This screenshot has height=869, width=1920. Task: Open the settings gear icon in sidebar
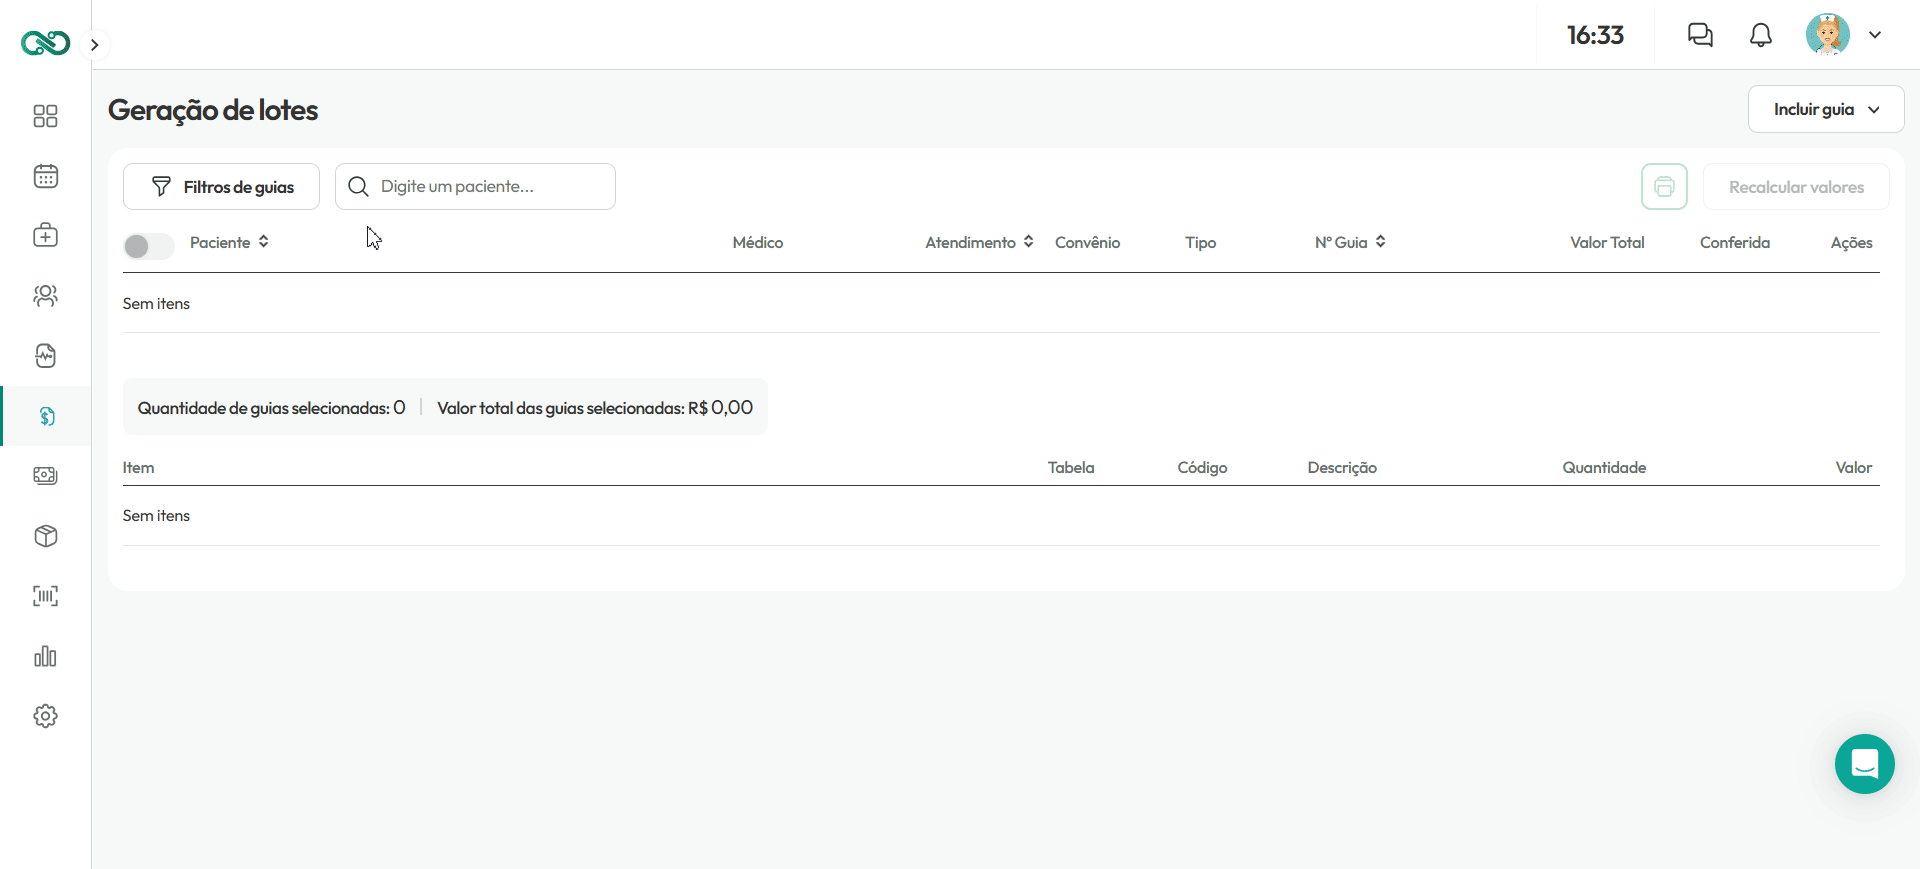pyautogui.click(x=45, y=716)
